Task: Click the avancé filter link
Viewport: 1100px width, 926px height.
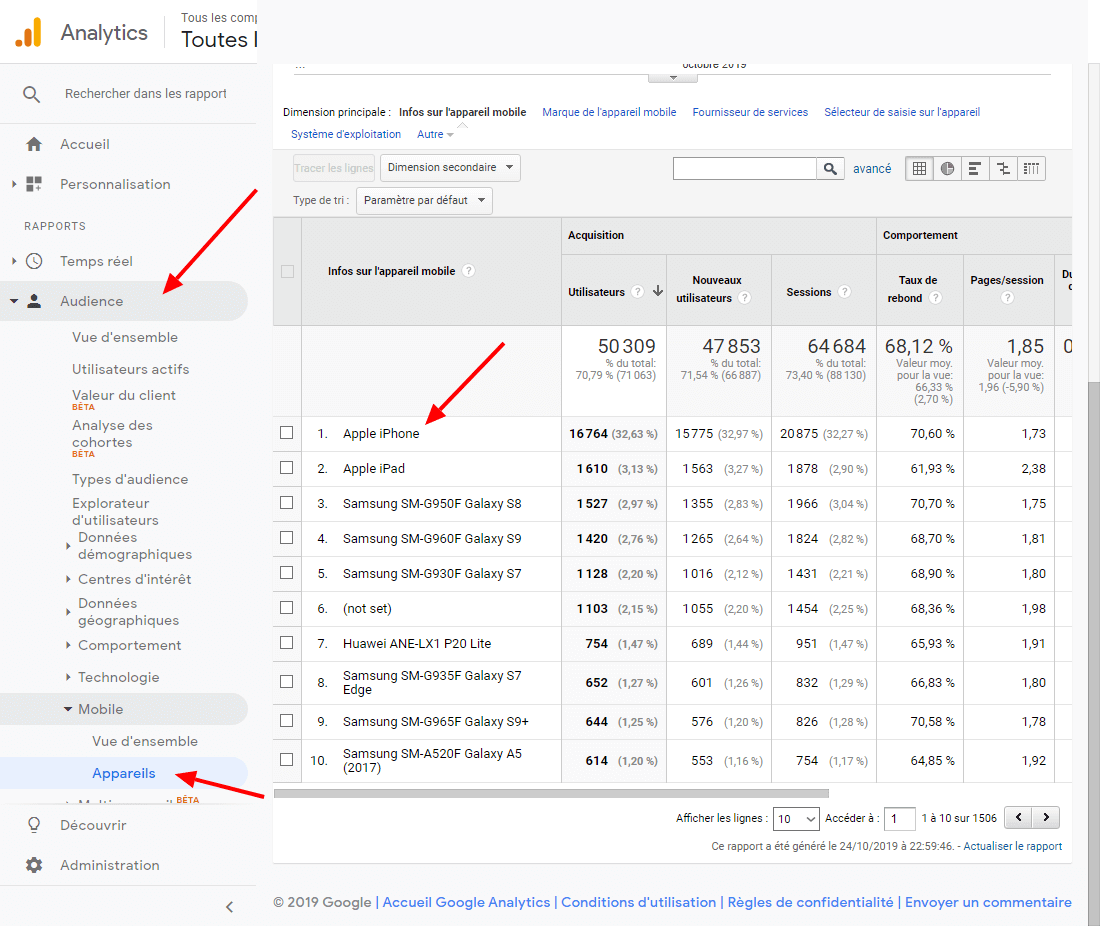Action: (x=872, y=168)
